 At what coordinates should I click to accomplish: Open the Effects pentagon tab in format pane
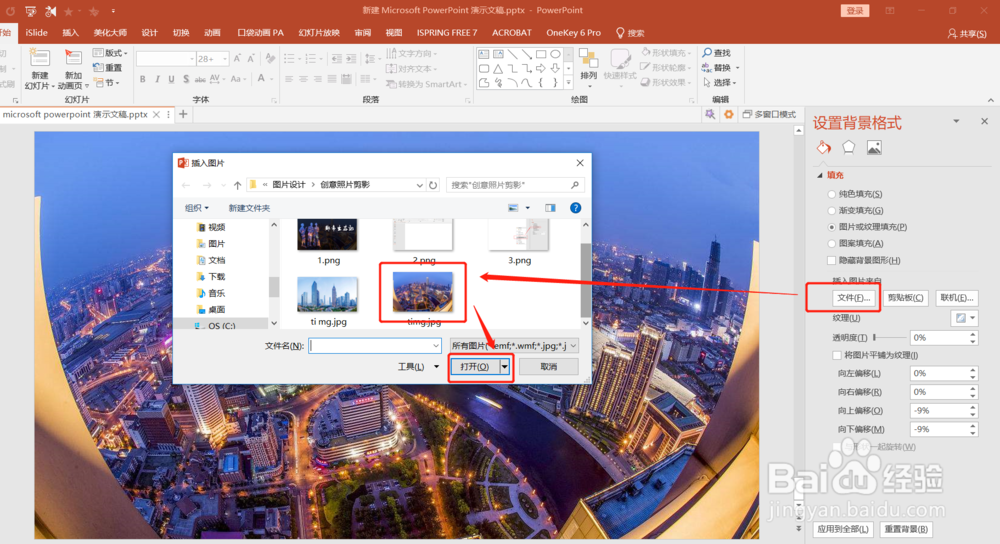[848, 147]
